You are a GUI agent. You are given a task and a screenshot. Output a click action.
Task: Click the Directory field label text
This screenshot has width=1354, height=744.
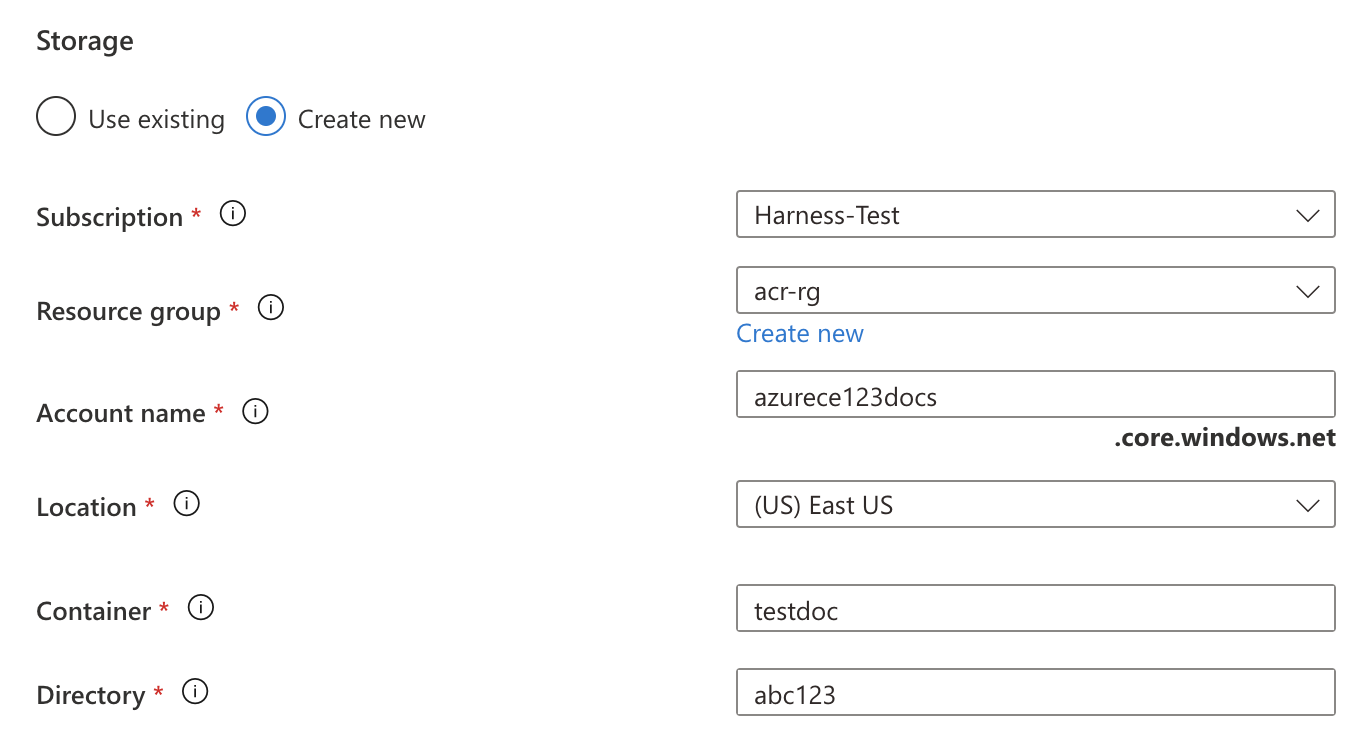pos(91,695)
